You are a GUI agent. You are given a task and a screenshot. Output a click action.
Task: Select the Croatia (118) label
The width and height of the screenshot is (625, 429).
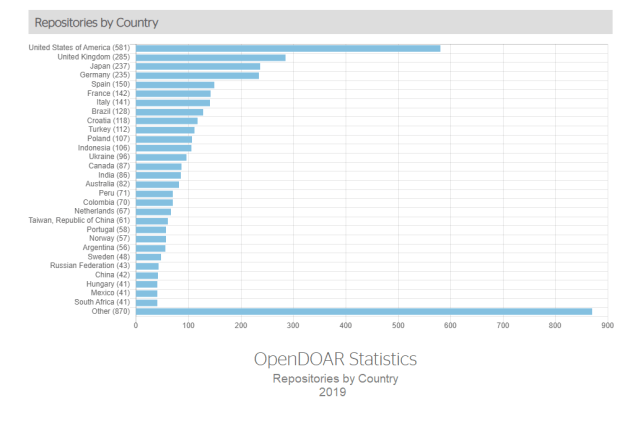(x=102, y=120)
